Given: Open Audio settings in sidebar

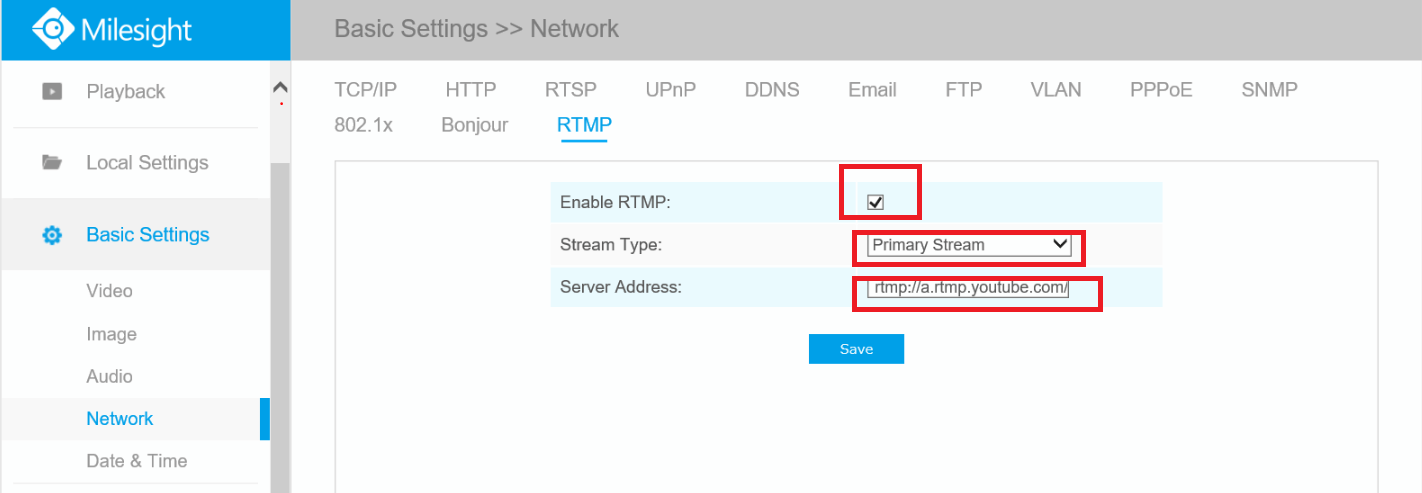Looking at the screenshot, I should (109, 376).
